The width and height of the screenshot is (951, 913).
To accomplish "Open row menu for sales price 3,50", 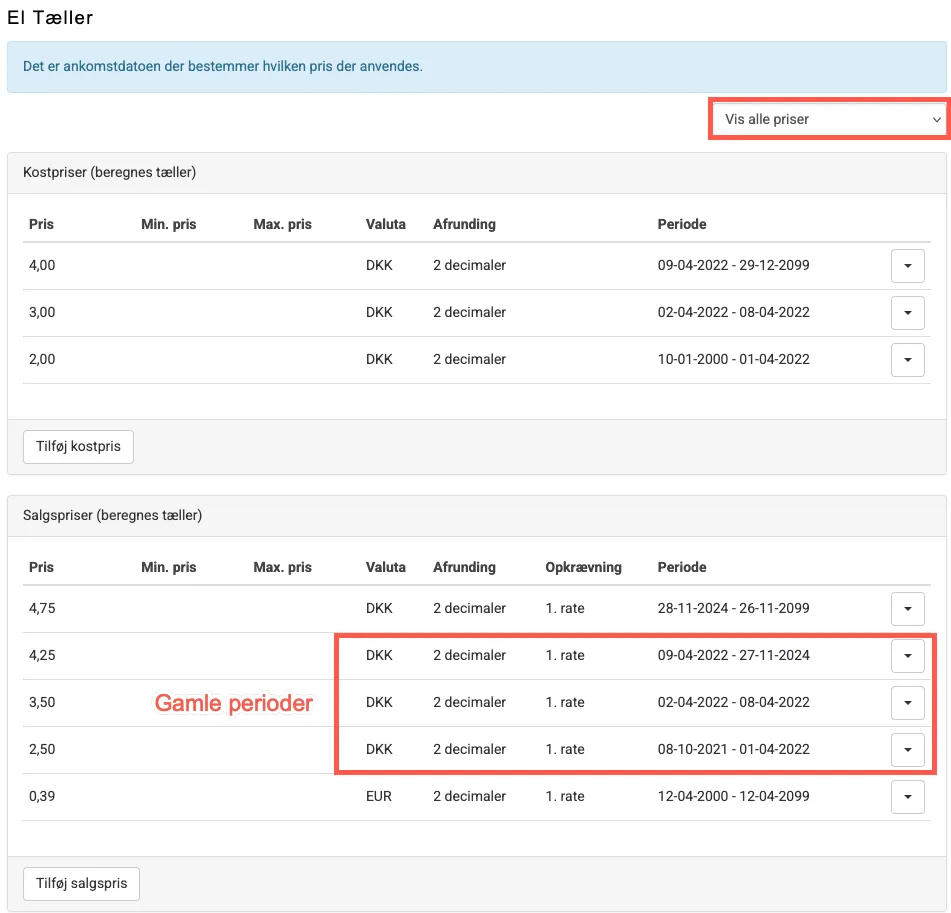I will coord(907,703).
